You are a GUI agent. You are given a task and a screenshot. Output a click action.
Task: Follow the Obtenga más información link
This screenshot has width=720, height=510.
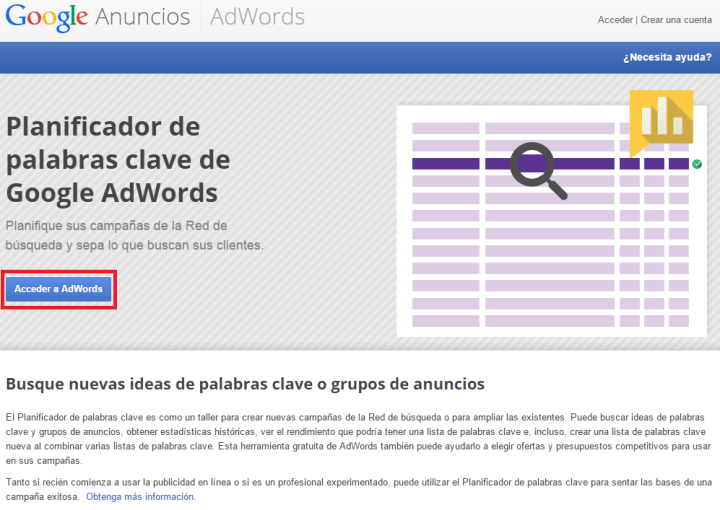(x=141, y=496)
